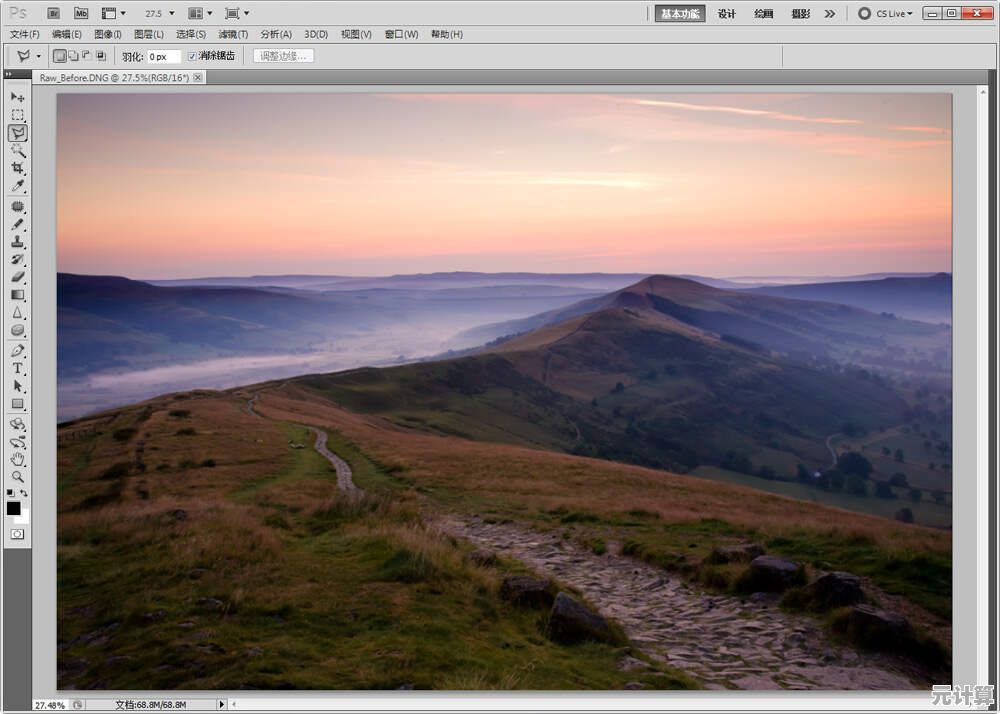Click the black foreground color swatch
This screenshot has height=714, width=1000.
point(14,508)
